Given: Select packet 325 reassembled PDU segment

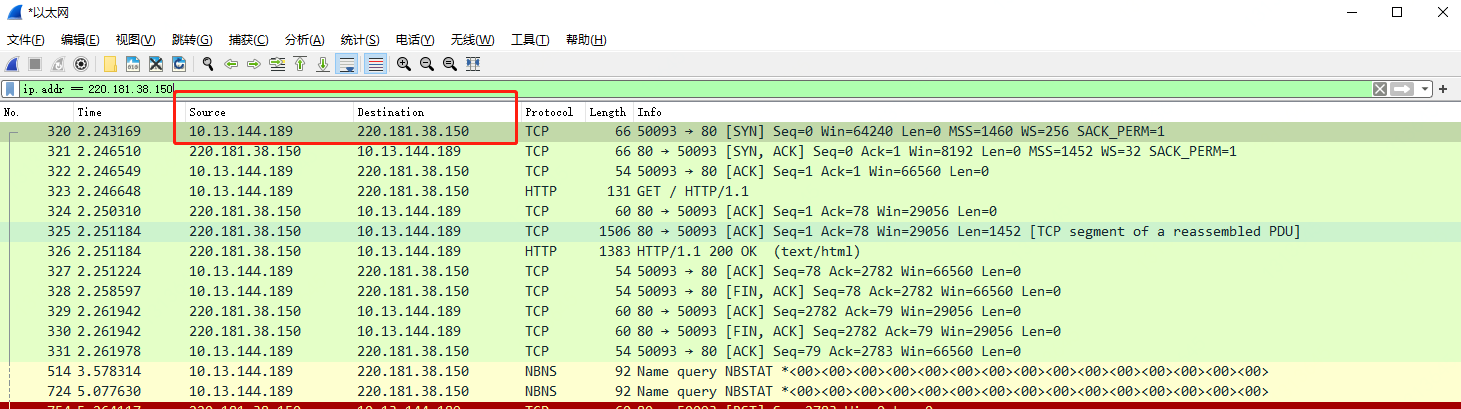Looking at the screenshot, I should pyautogui.click(x=730, y=231).
